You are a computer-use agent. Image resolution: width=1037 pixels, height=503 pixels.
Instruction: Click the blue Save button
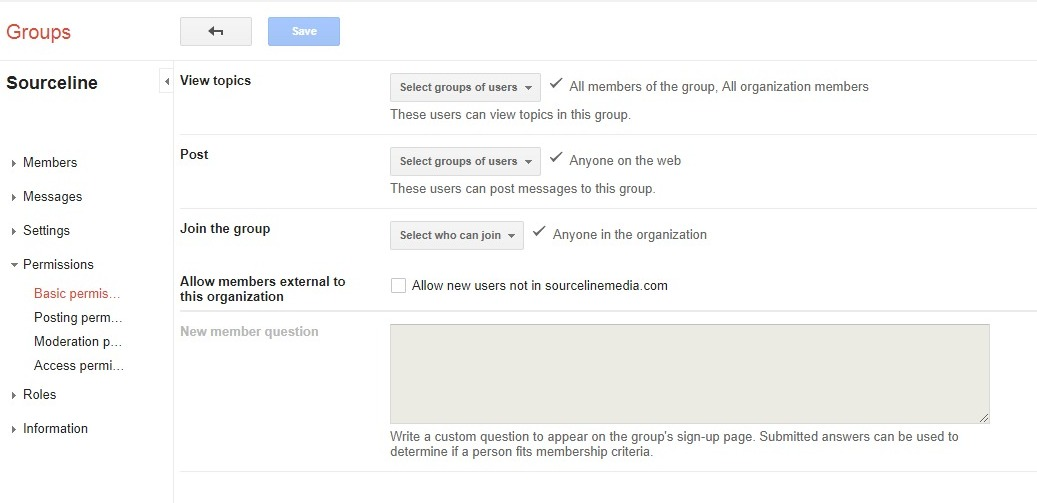point(304,32)
